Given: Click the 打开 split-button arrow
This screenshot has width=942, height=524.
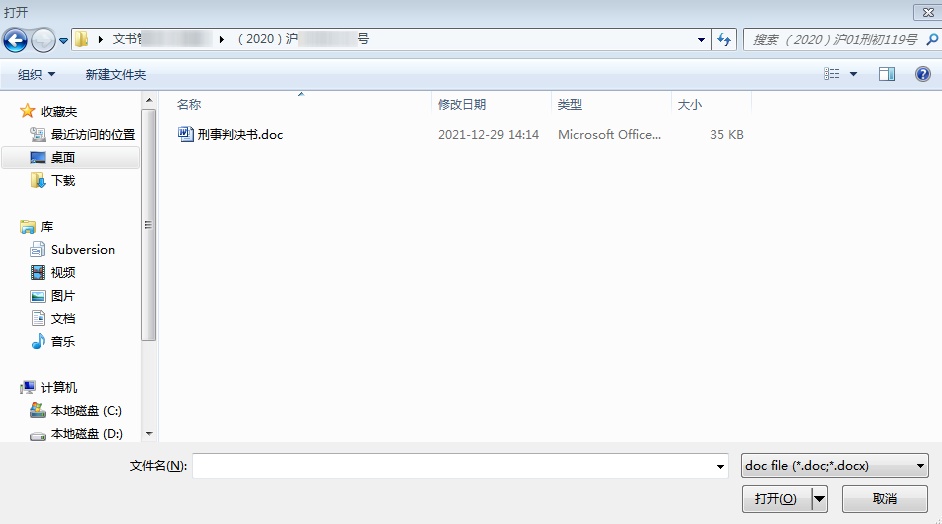Looking at the screenshot, I should [820, 498].
